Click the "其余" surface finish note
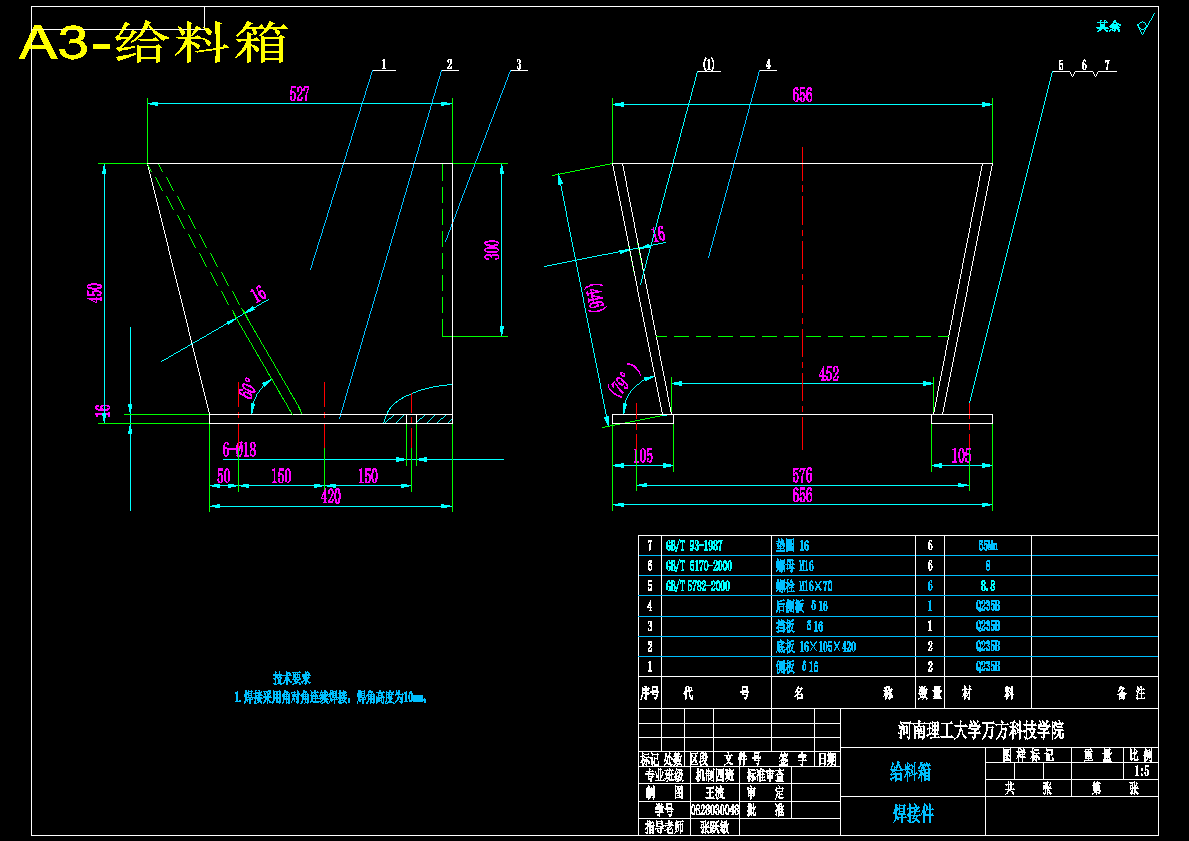The height and width of the screenshot is (841, 1189). click(x=1108, y=27)
